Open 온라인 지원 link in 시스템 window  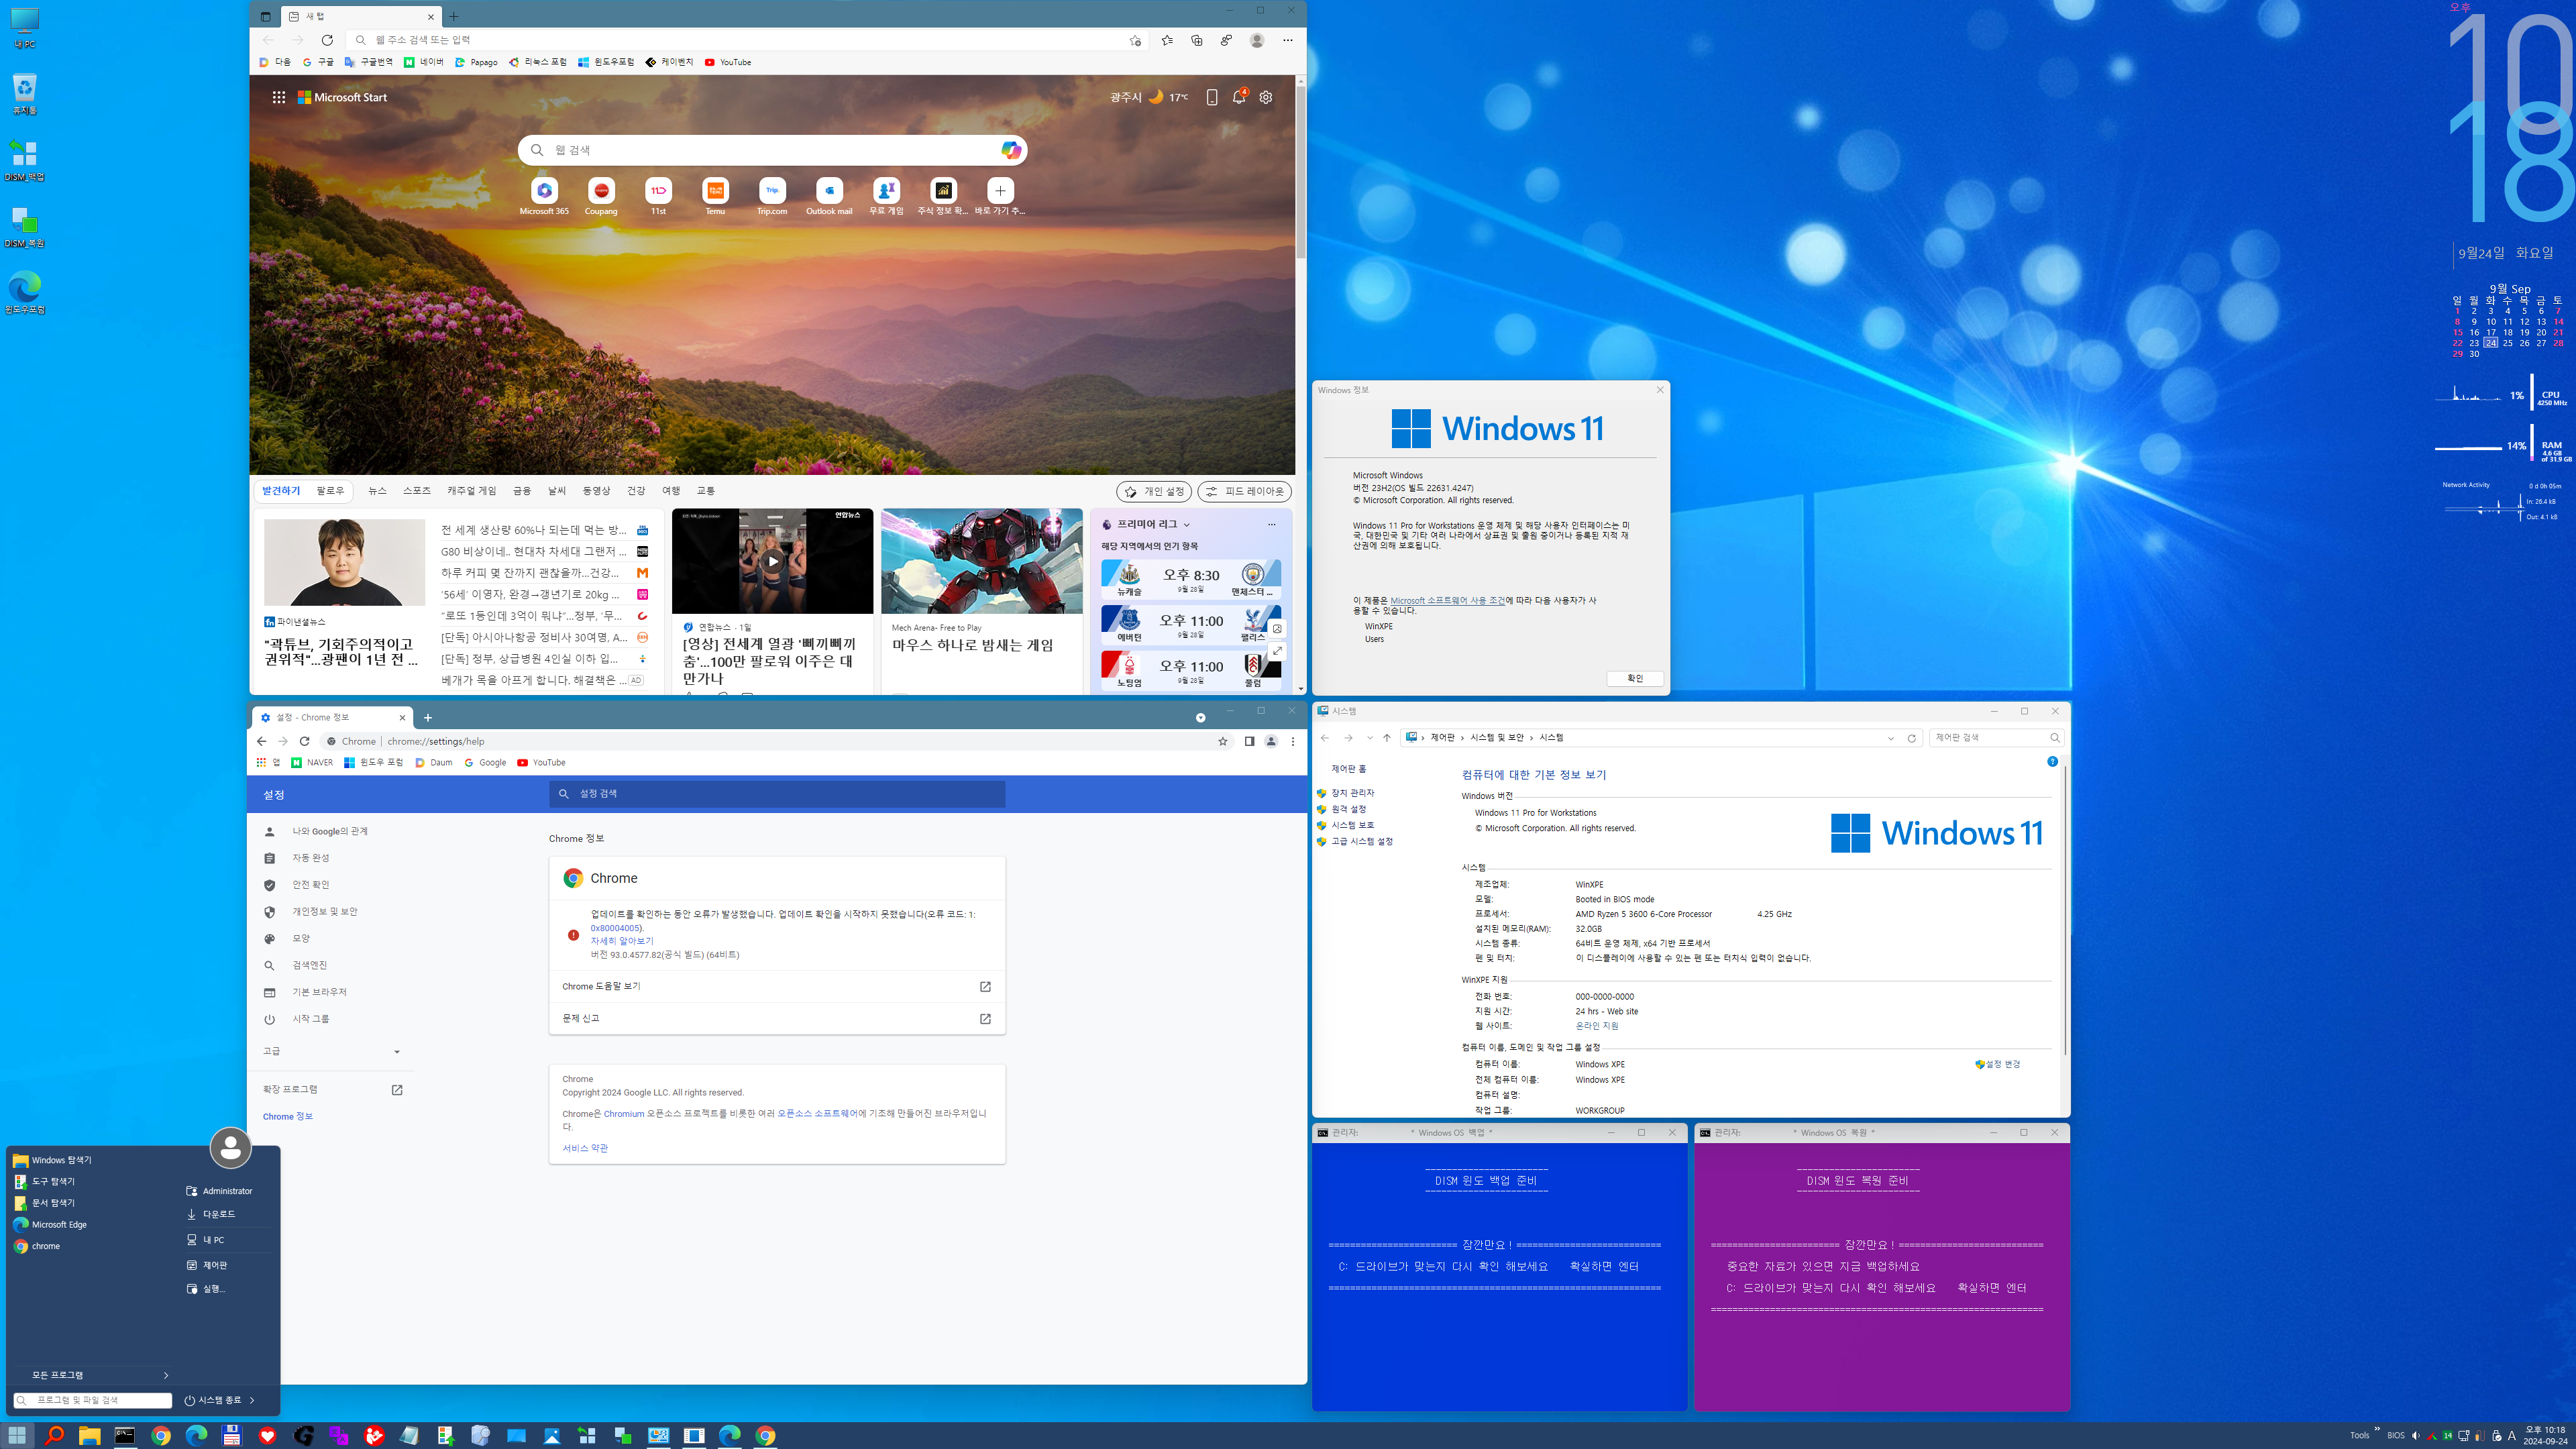pos(1597,1026)
